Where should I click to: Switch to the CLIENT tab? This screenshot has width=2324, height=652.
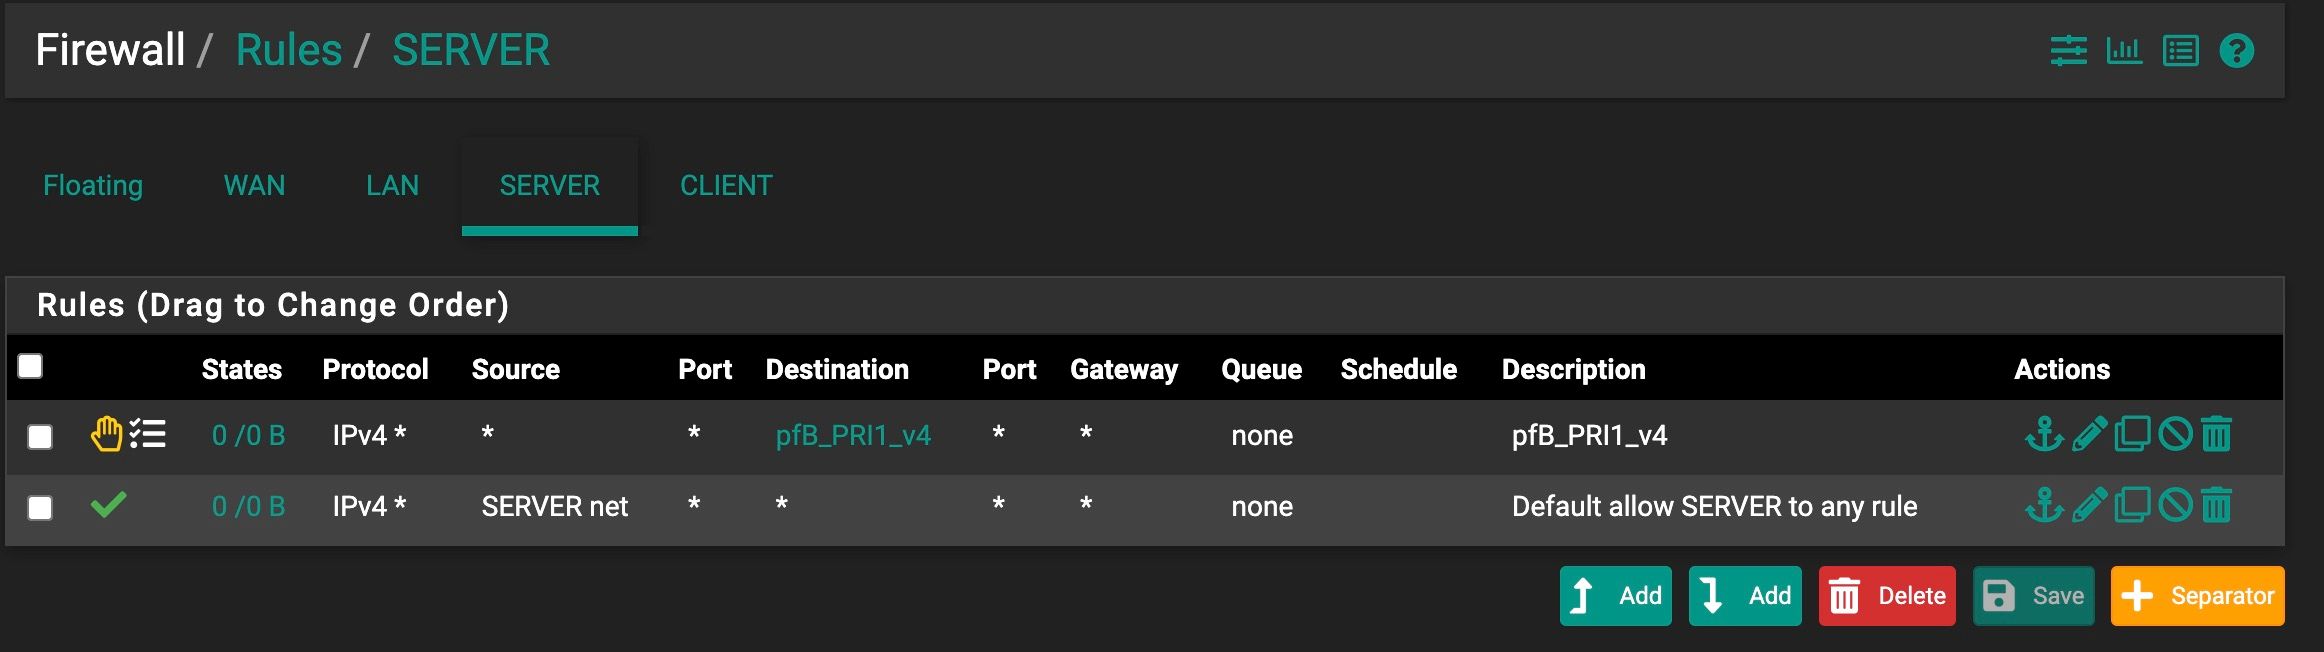pos(726,185)
